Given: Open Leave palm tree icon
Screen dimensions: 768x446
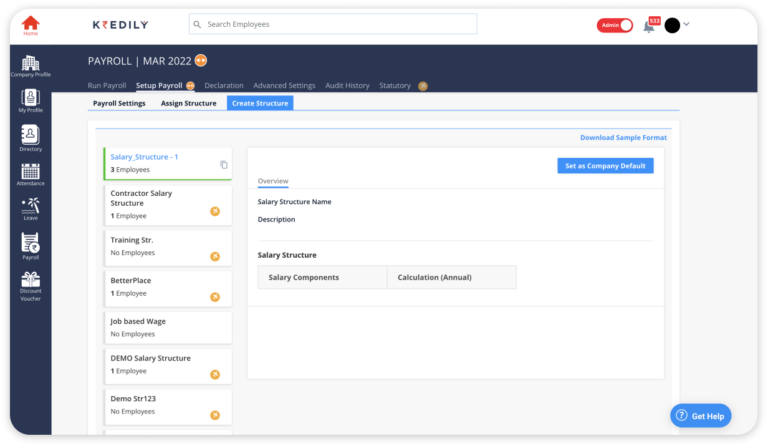Looking at the screenshot, I should coord(30,209).
